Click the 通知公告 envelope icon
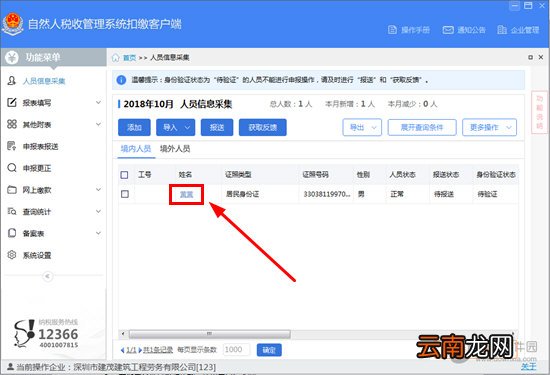550x375 pixels. pyautogui.click(x=448, y=30)
